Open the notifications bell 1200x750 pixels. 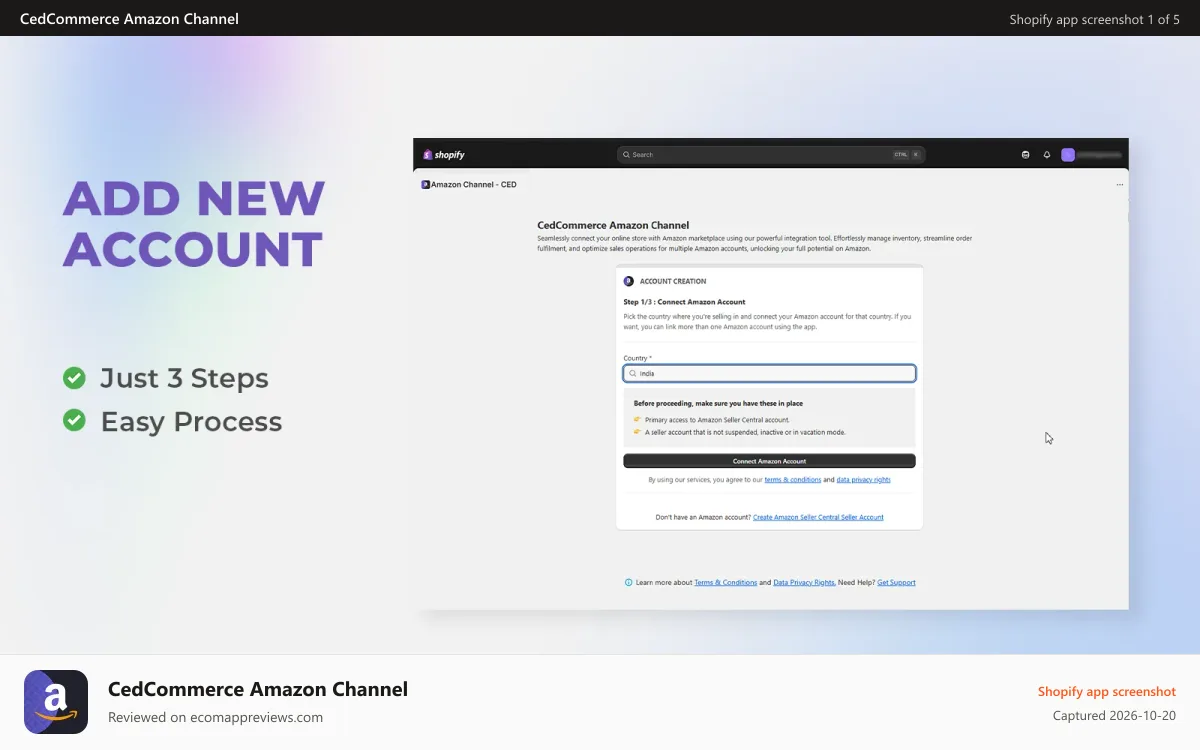tap(1047, 155)
